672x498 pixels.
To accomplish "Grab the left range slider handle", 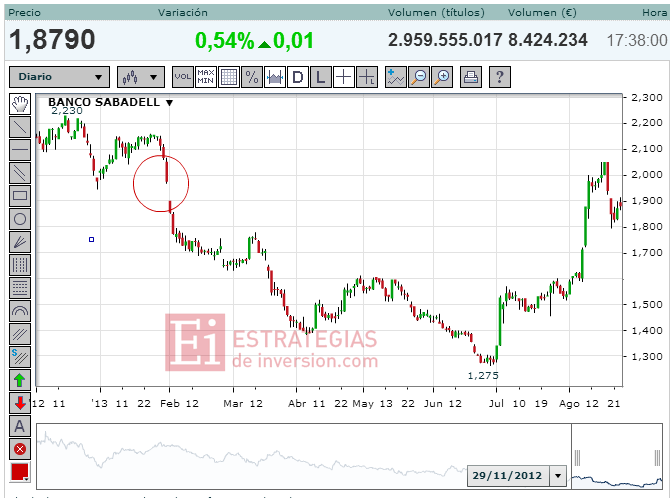I will click(x=577, y=458).
